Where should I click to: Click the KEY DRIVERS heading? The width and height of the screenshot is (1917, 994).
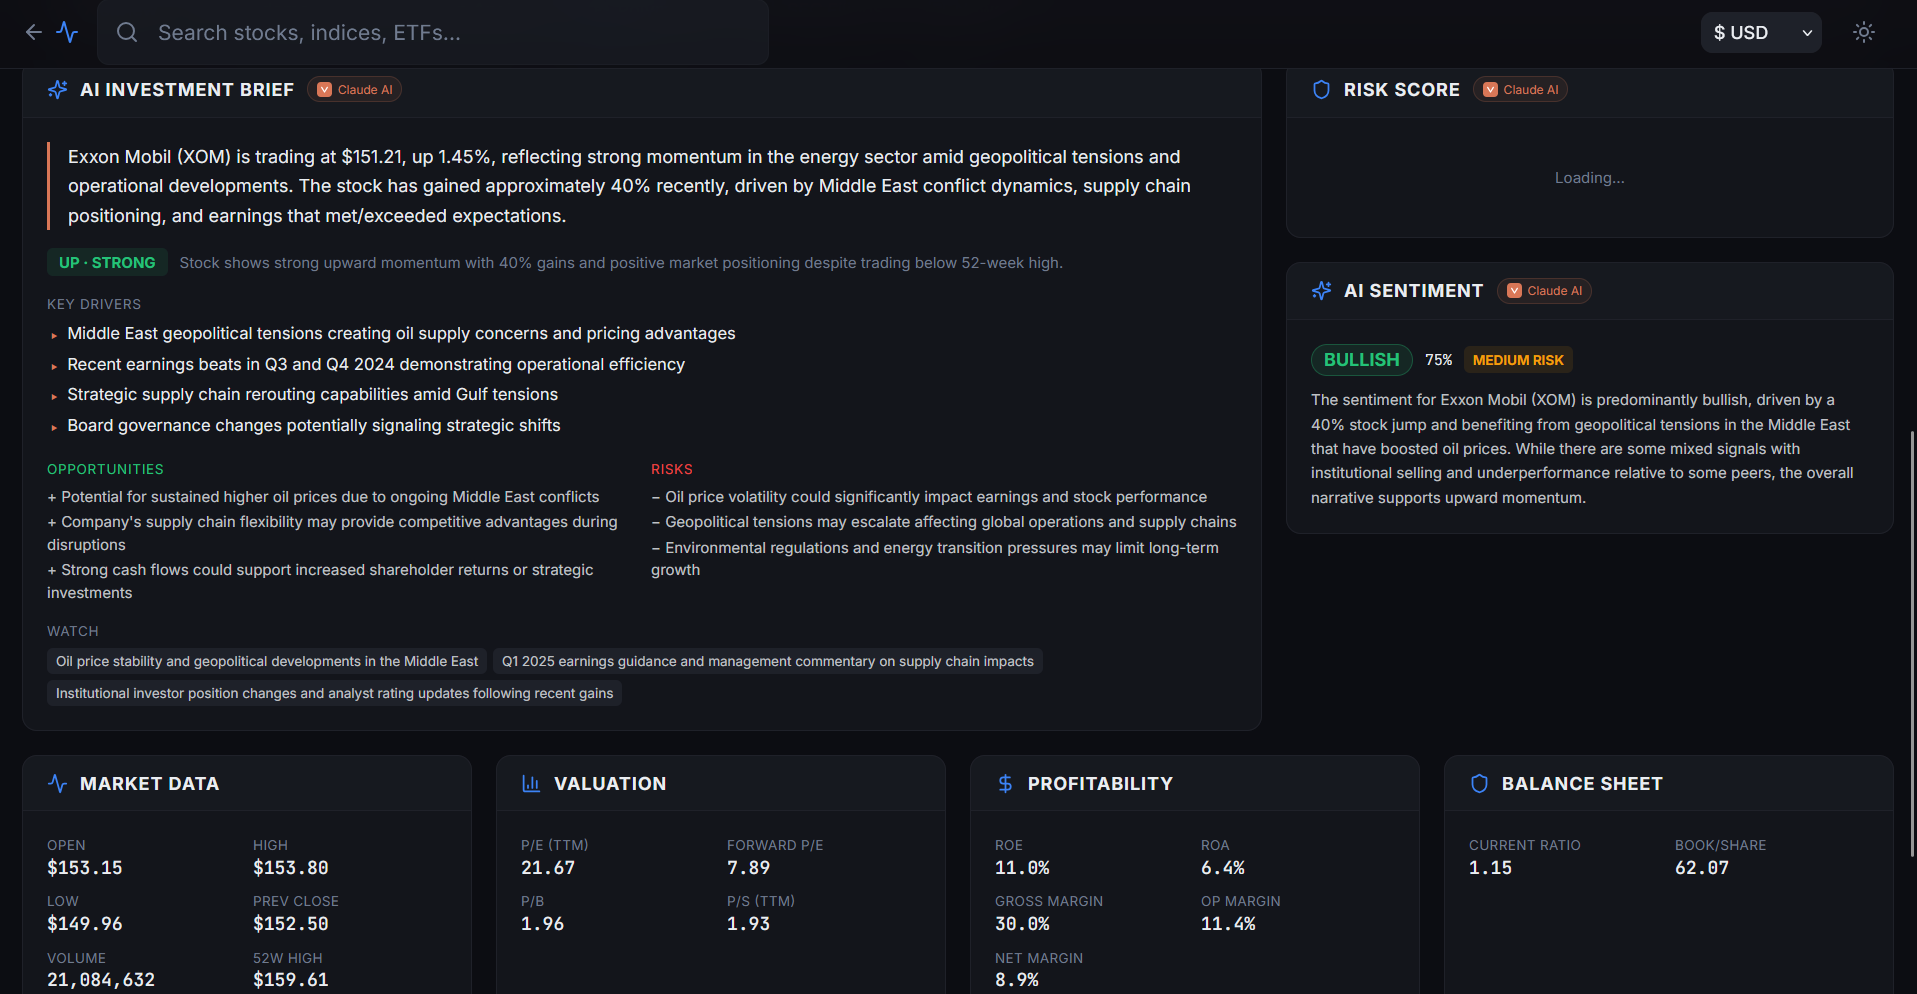pos(94,305)
